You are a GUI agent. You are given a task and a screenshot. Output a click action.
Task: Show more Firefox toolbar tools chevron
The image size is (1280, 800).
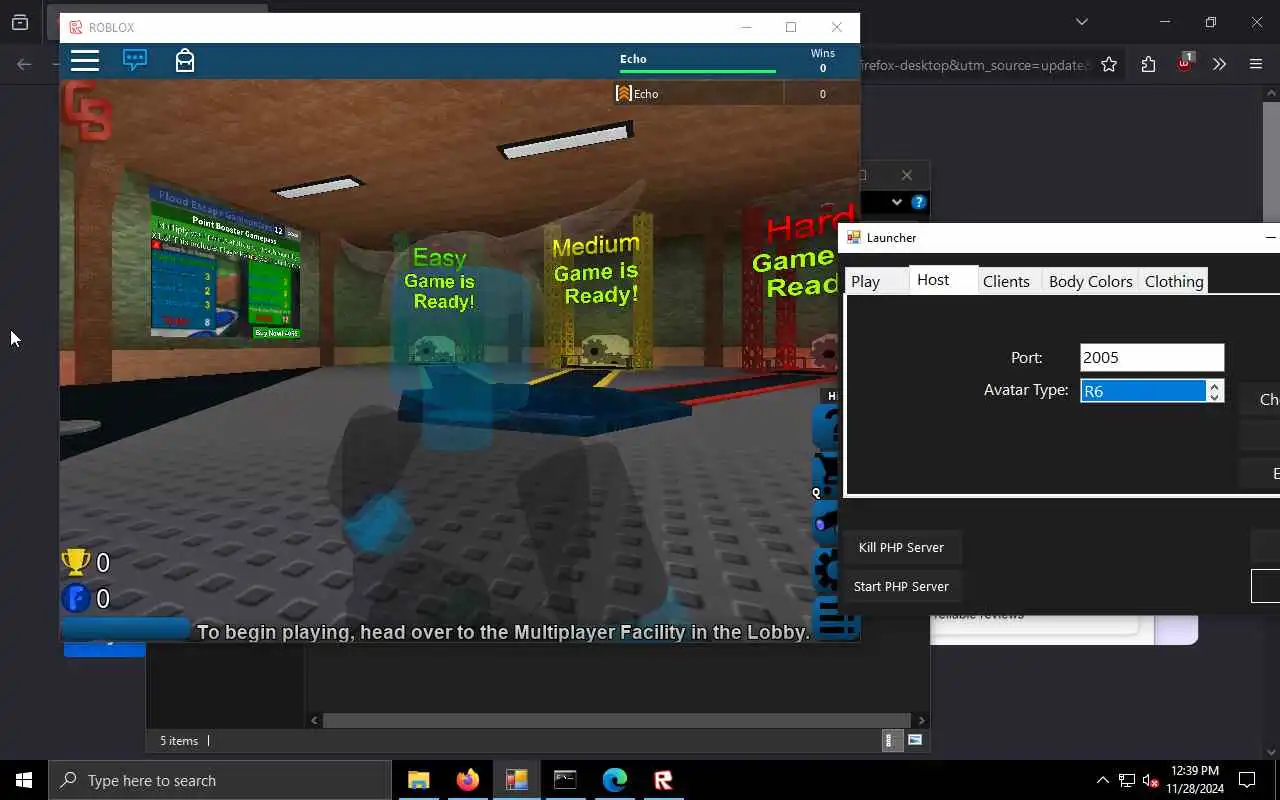tap(1219, 64)
